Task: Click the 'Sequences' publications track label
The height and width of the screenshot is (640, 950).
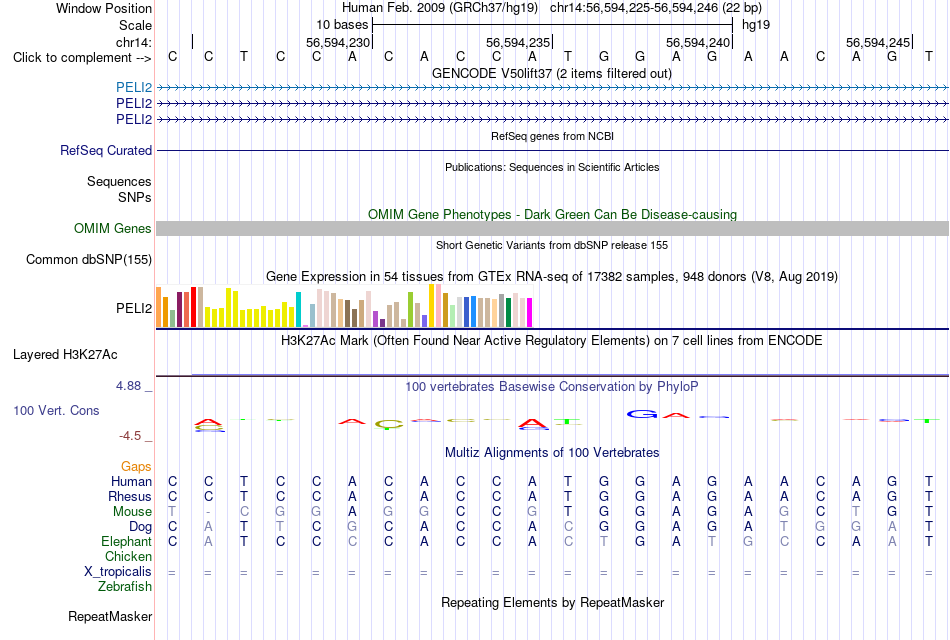Action: (119, 181)
